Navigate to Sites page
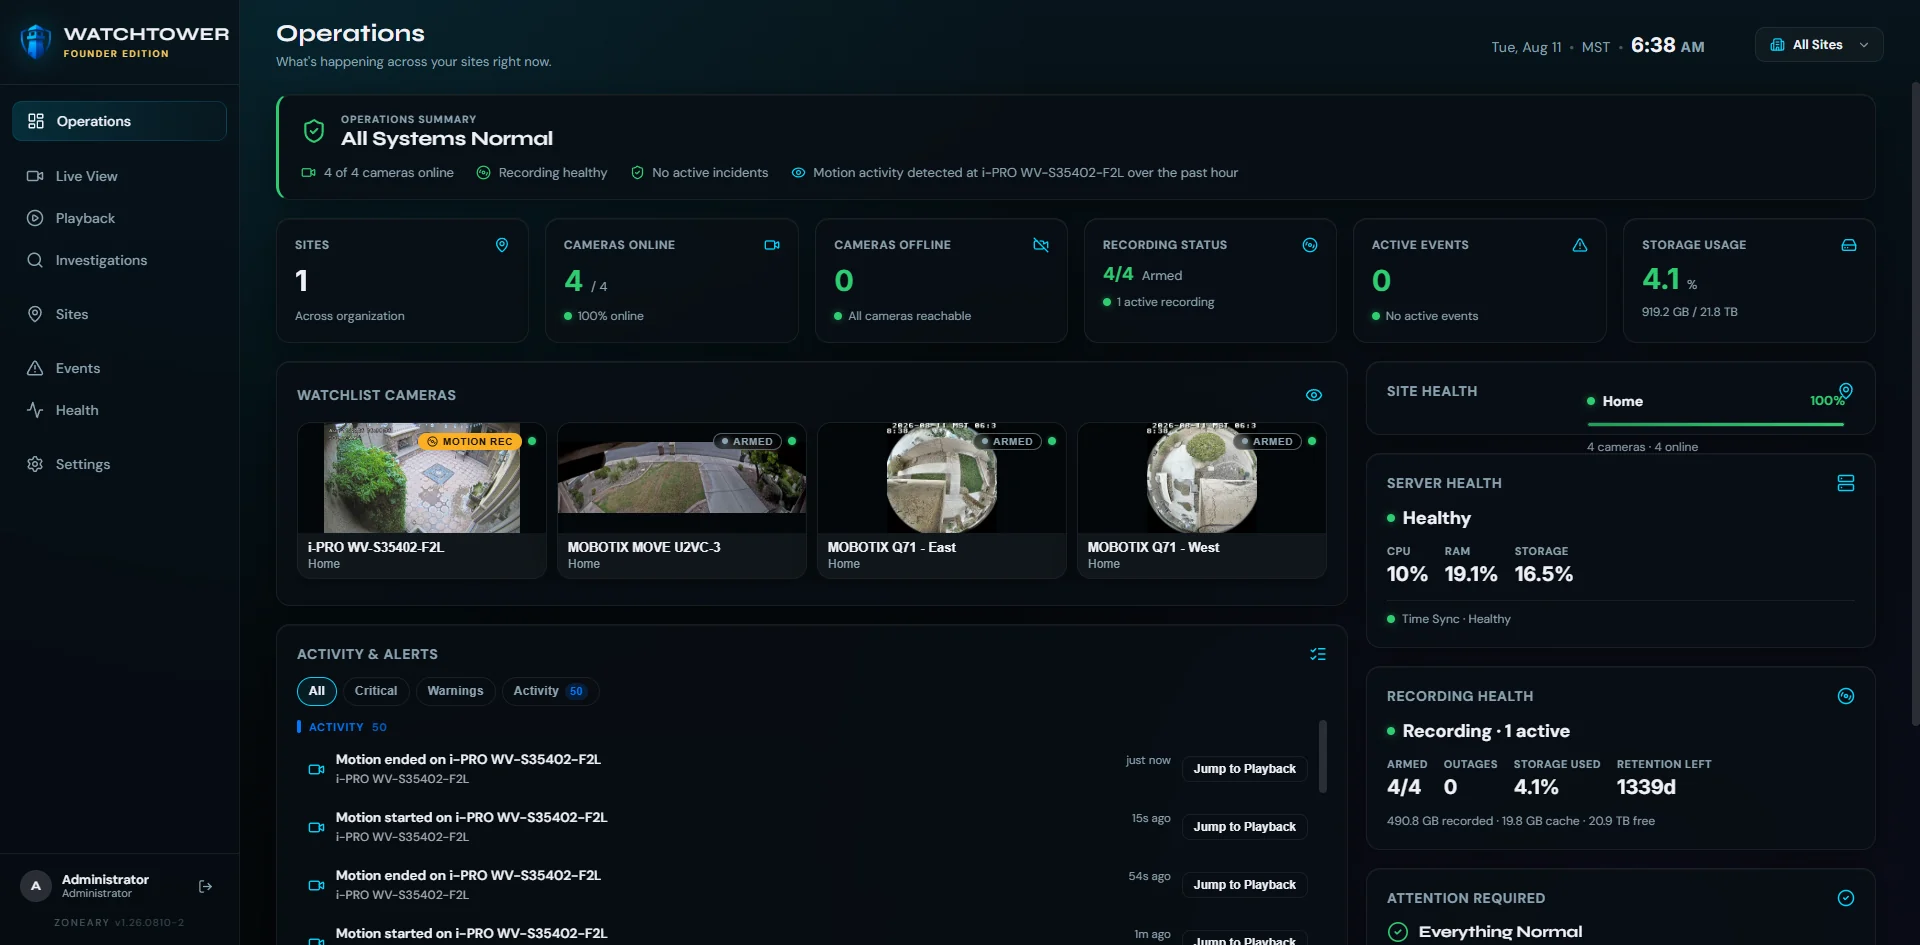The height and width of the screenshot is (945, 1920). pyautogui.click(x=119, y=314)
